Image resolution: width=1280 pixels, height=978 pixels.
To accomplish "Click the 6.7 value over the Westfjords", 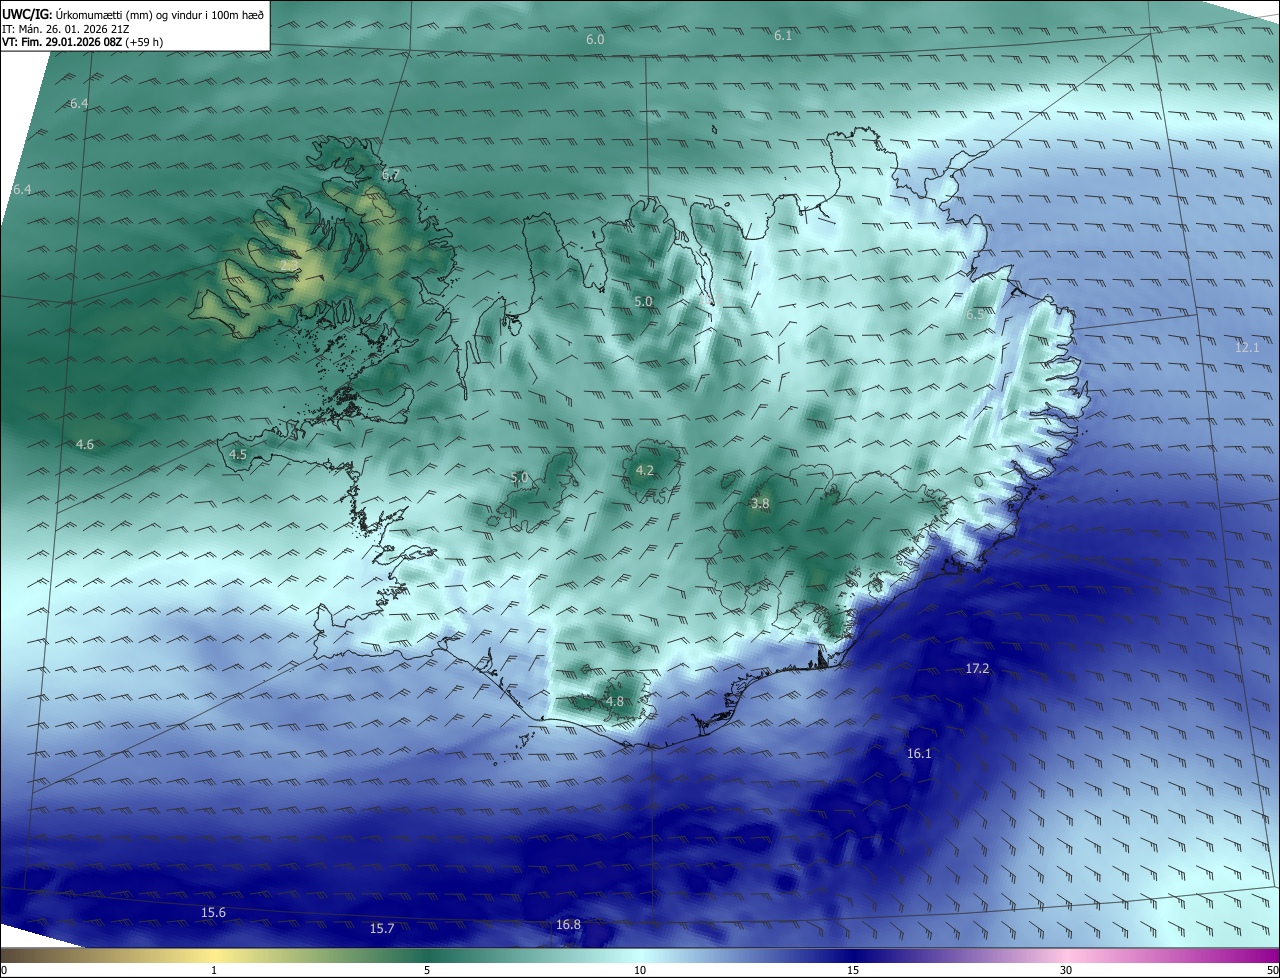I will pyautogui.click(x=390, y=175).
